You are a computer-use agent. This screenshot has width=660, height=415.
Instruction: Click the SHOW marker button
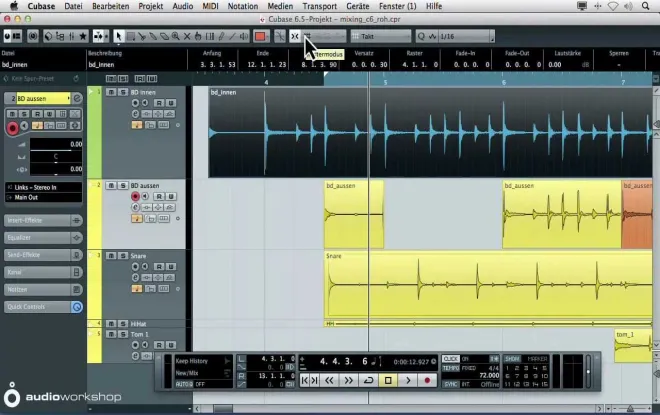pyautogui.click(x=512, y=359)
